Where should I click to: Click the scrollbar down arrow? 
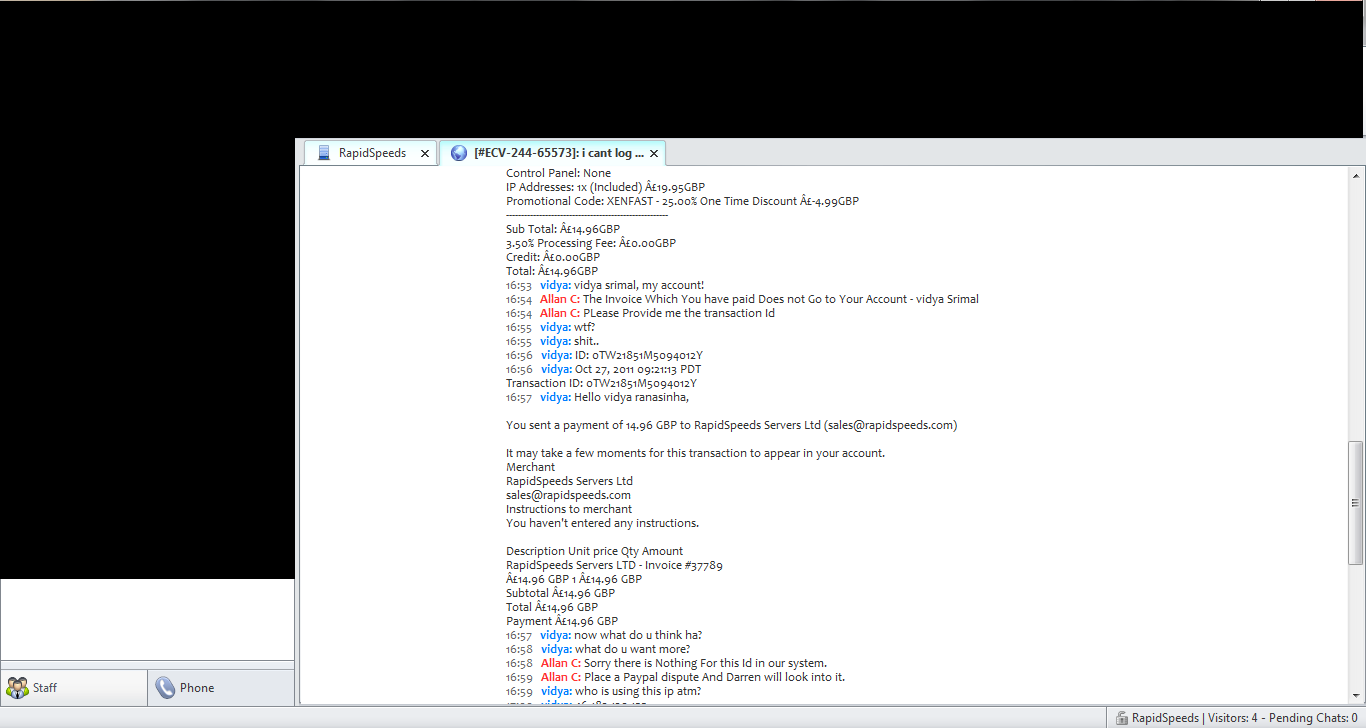click(1356, 697)
